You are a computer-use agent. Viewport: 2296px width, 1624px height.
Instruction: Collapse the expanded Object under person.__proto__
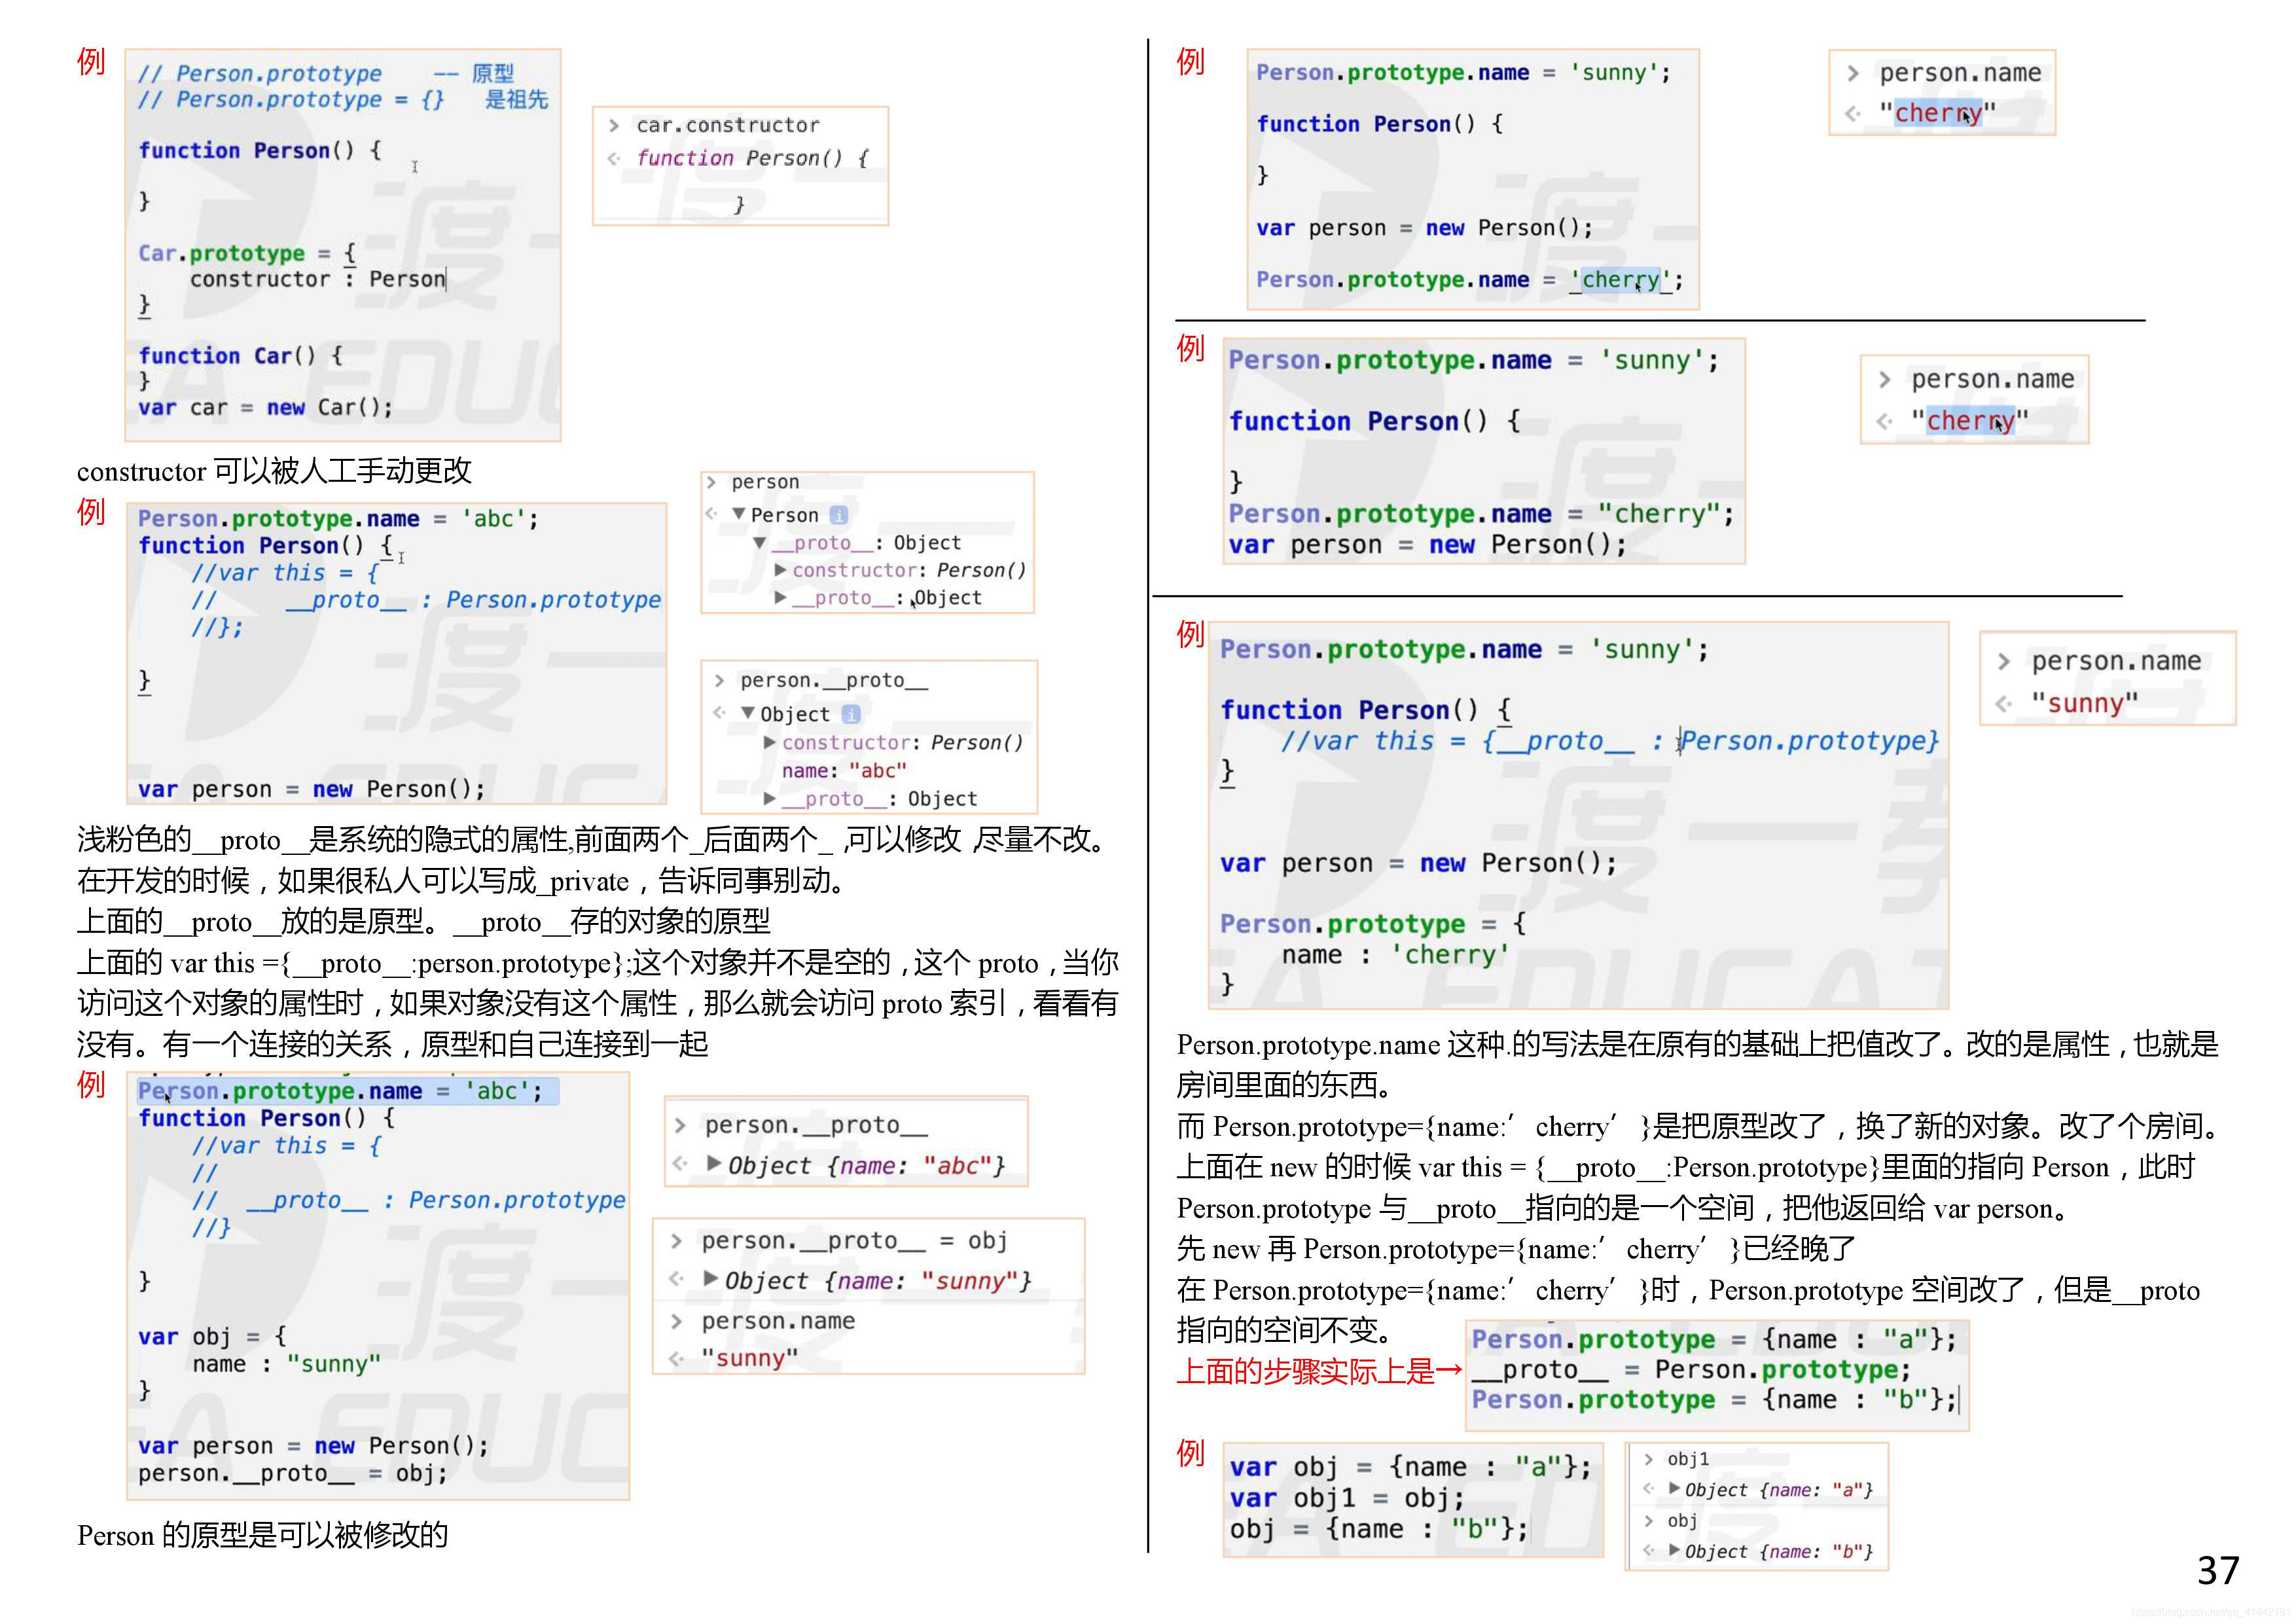pyautogui.click(x=748, y=713)
